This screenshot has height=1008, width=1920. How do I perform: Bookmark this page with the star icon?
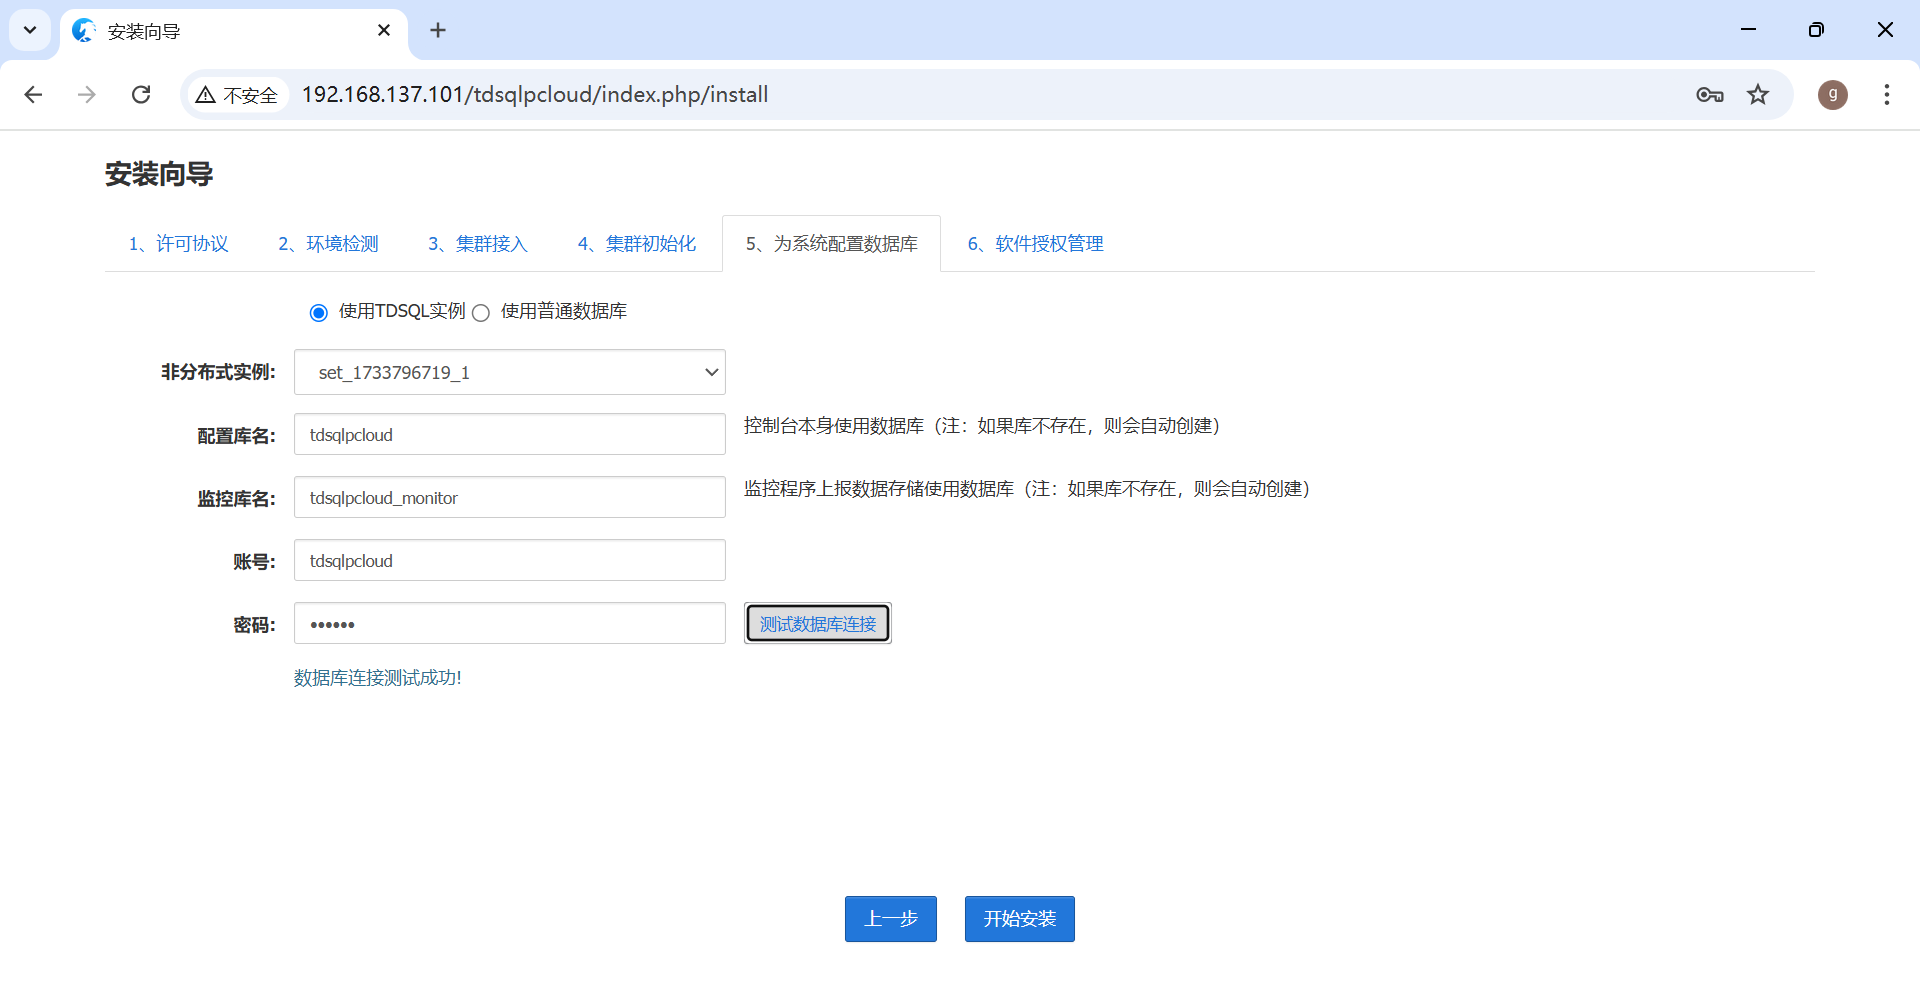pyautogui.click(x=1758, y=95)
